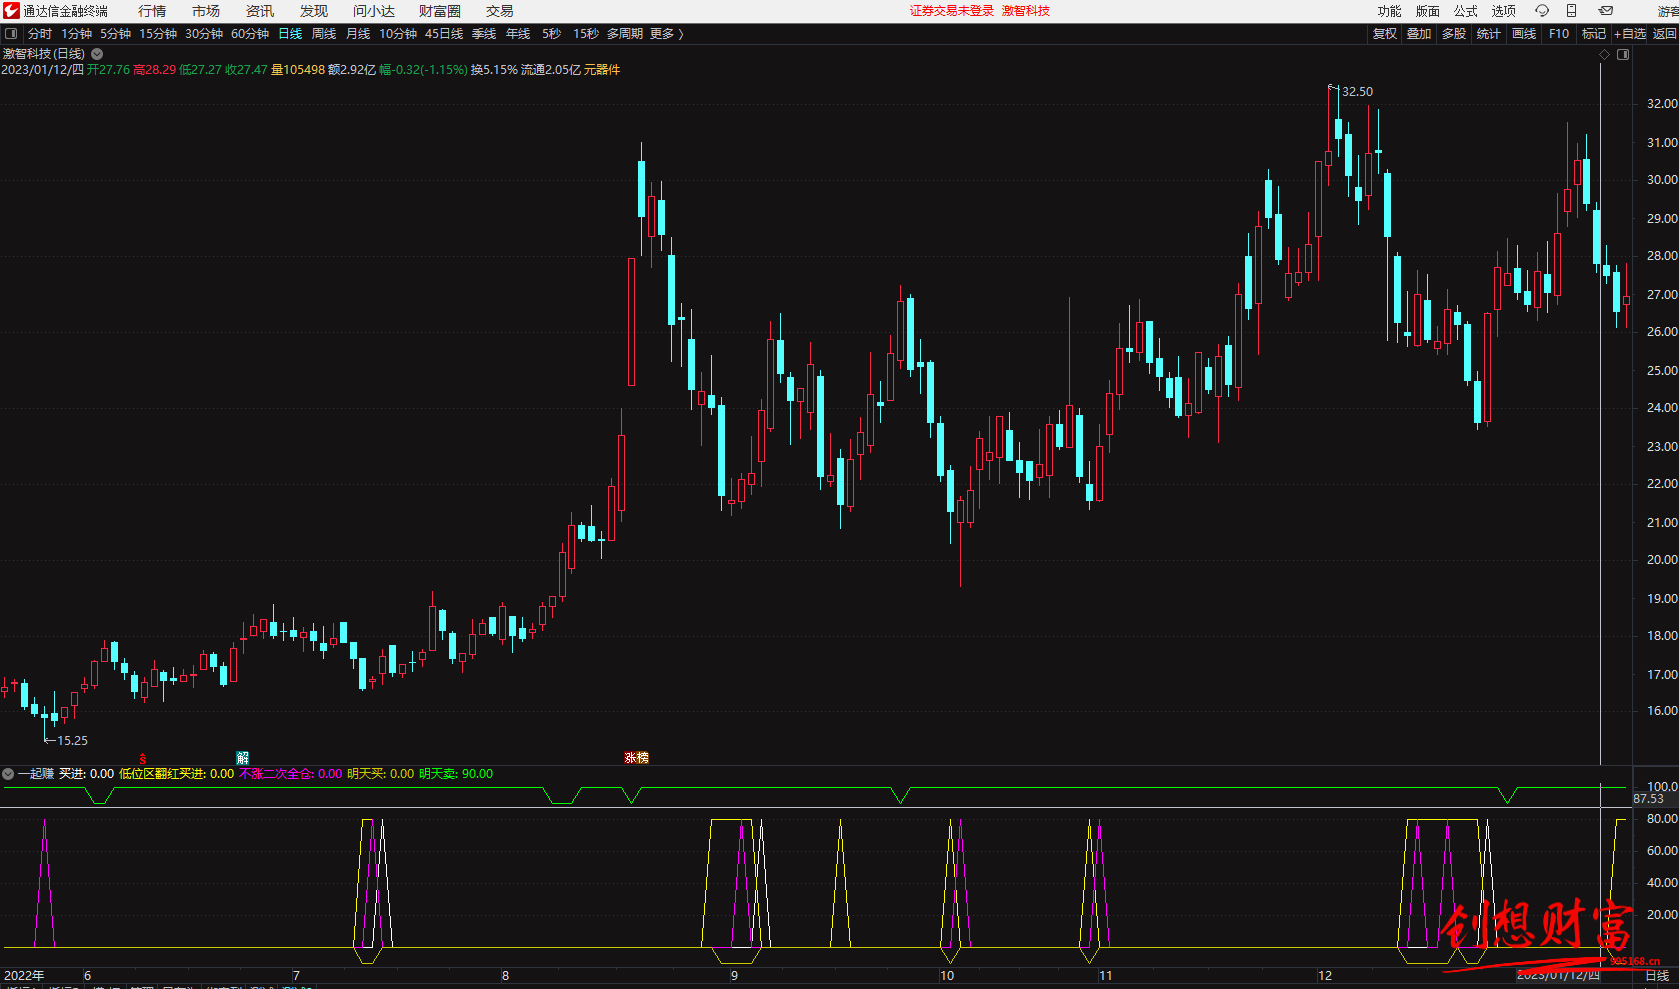Open the 选项 menu

pos(1504,11)
